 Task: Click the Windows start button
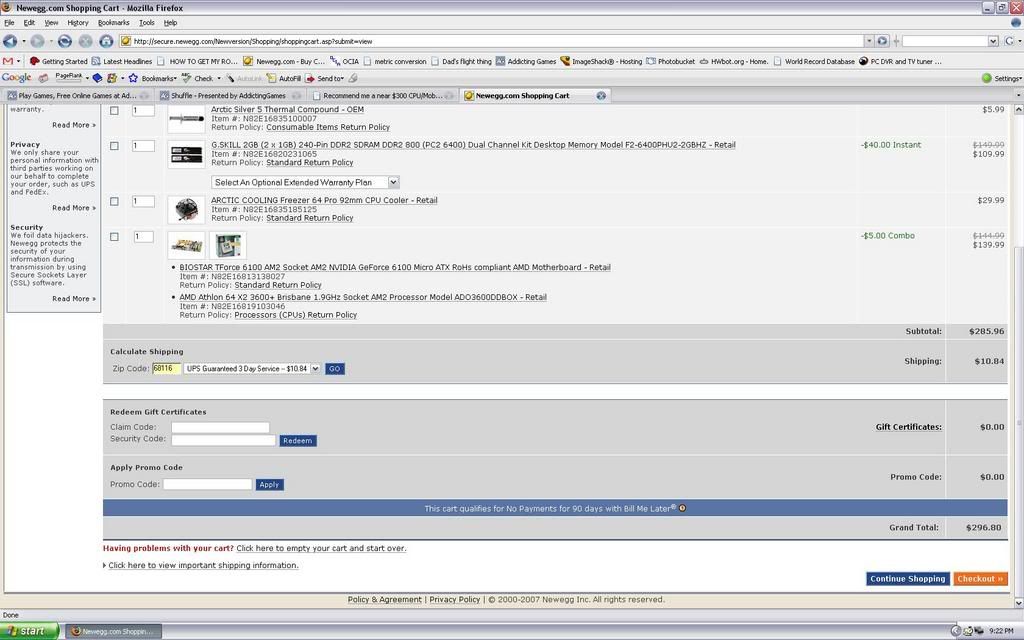29,631
